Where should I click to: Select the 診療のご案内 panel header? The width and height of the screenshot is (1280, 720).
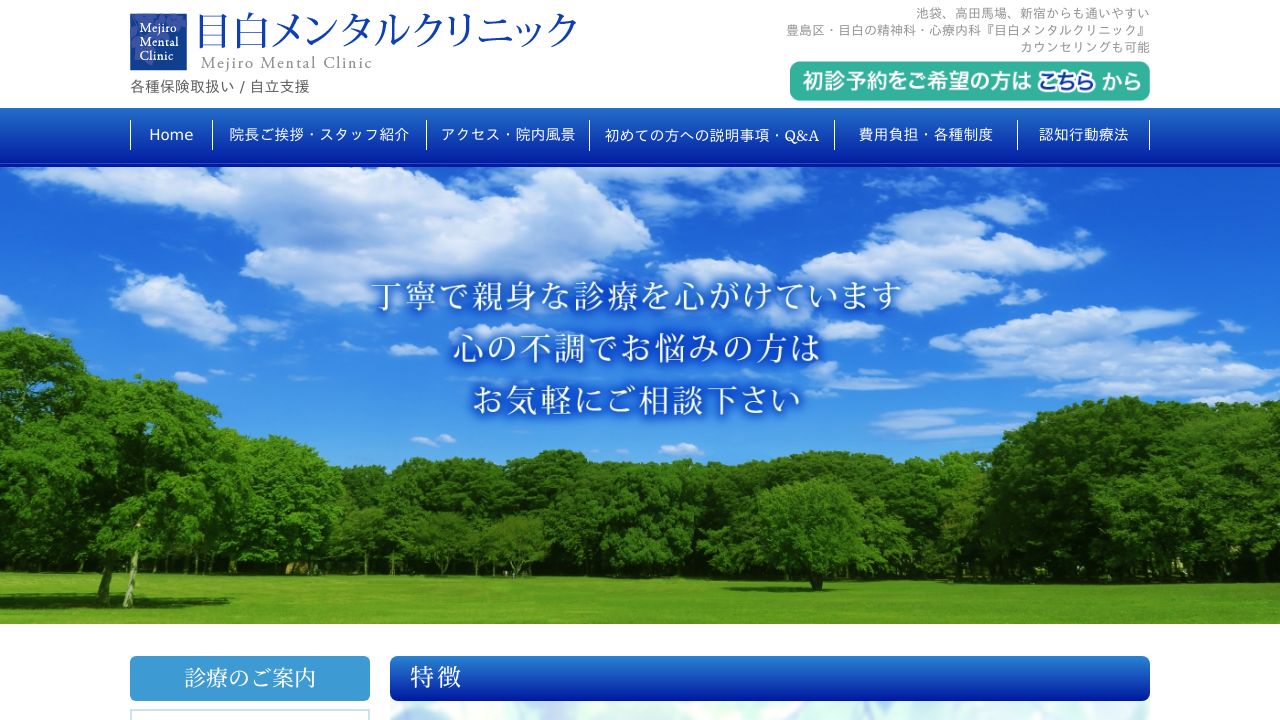[x=249, y=678]
